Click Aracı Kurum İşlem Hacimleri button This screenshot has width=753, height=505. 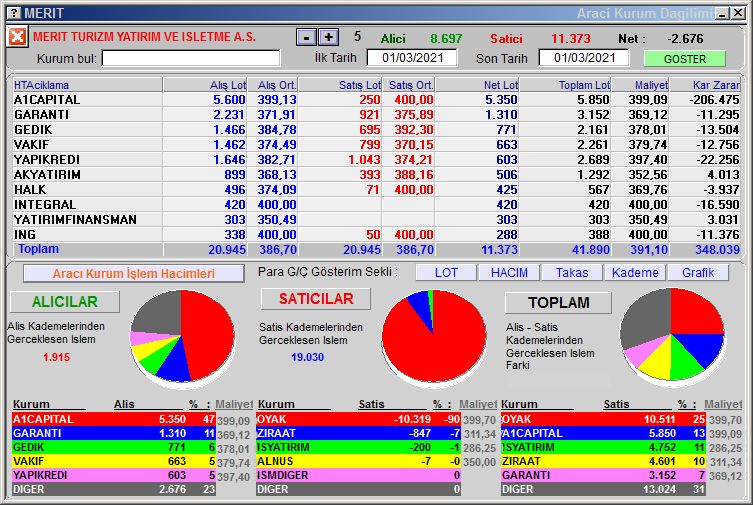134,274
